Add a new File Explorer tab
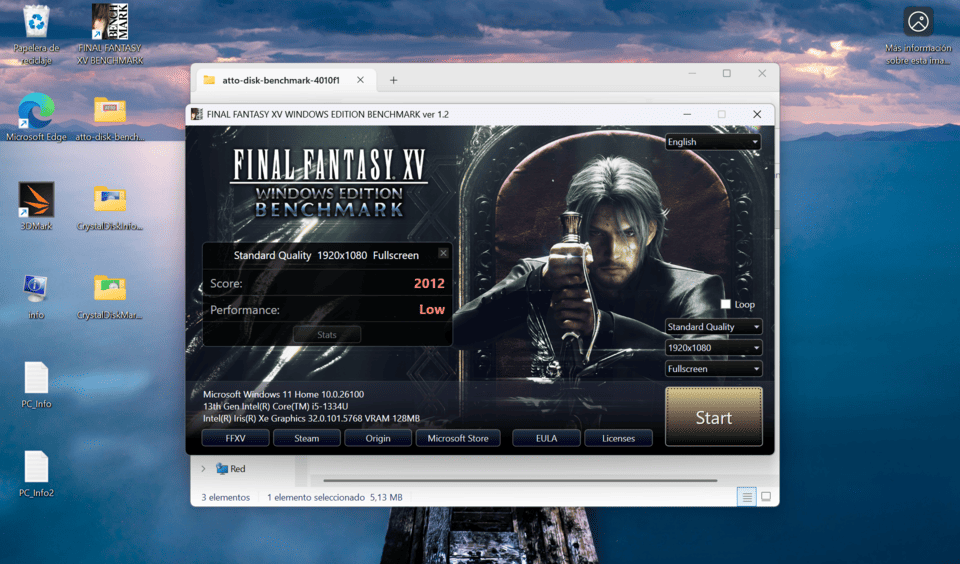 tap(393, 80)
